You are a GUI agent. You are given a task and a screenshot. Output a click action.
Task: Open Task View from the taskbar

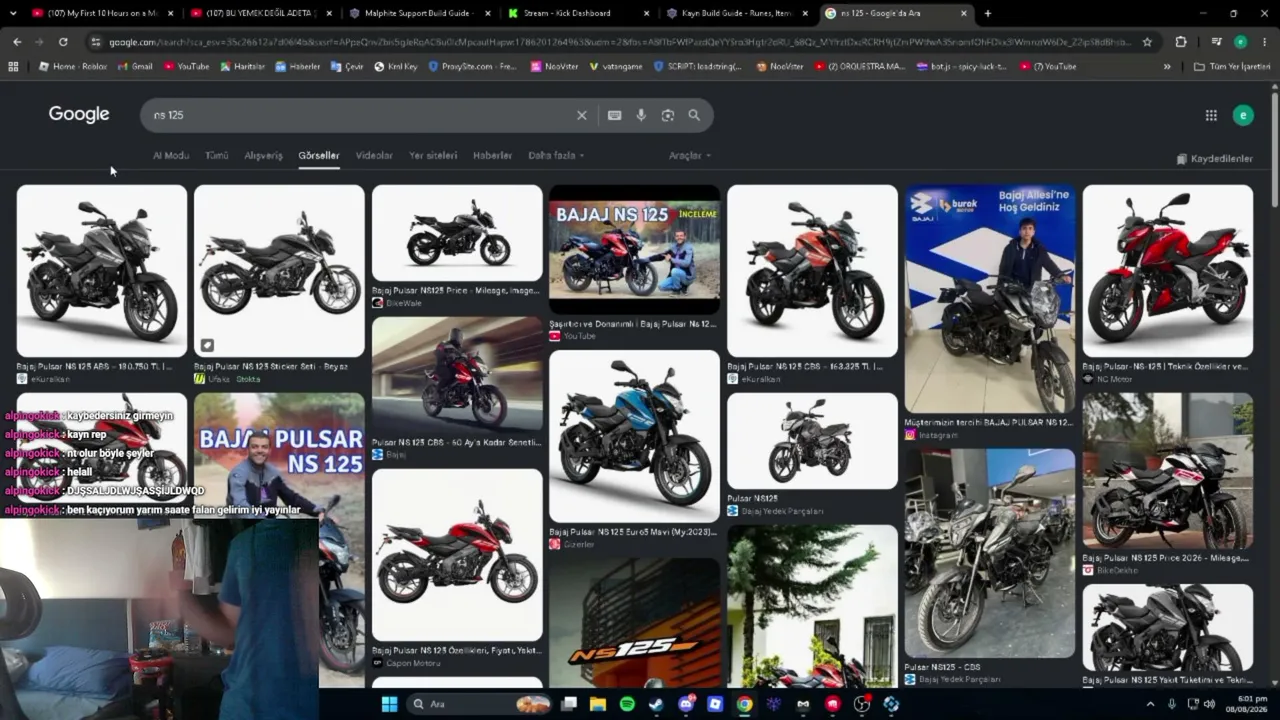point(569,704)
